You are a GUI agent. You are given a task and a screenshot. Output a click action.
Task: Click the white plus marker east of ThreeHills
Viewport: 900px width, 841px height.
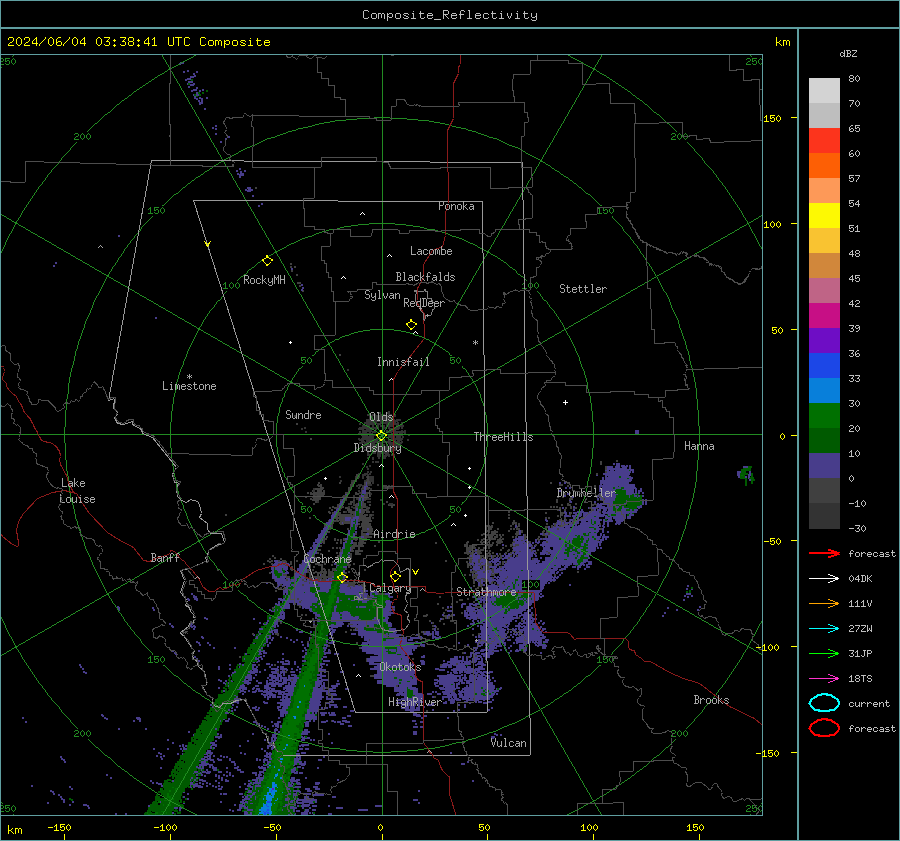[x=565, y=402]
